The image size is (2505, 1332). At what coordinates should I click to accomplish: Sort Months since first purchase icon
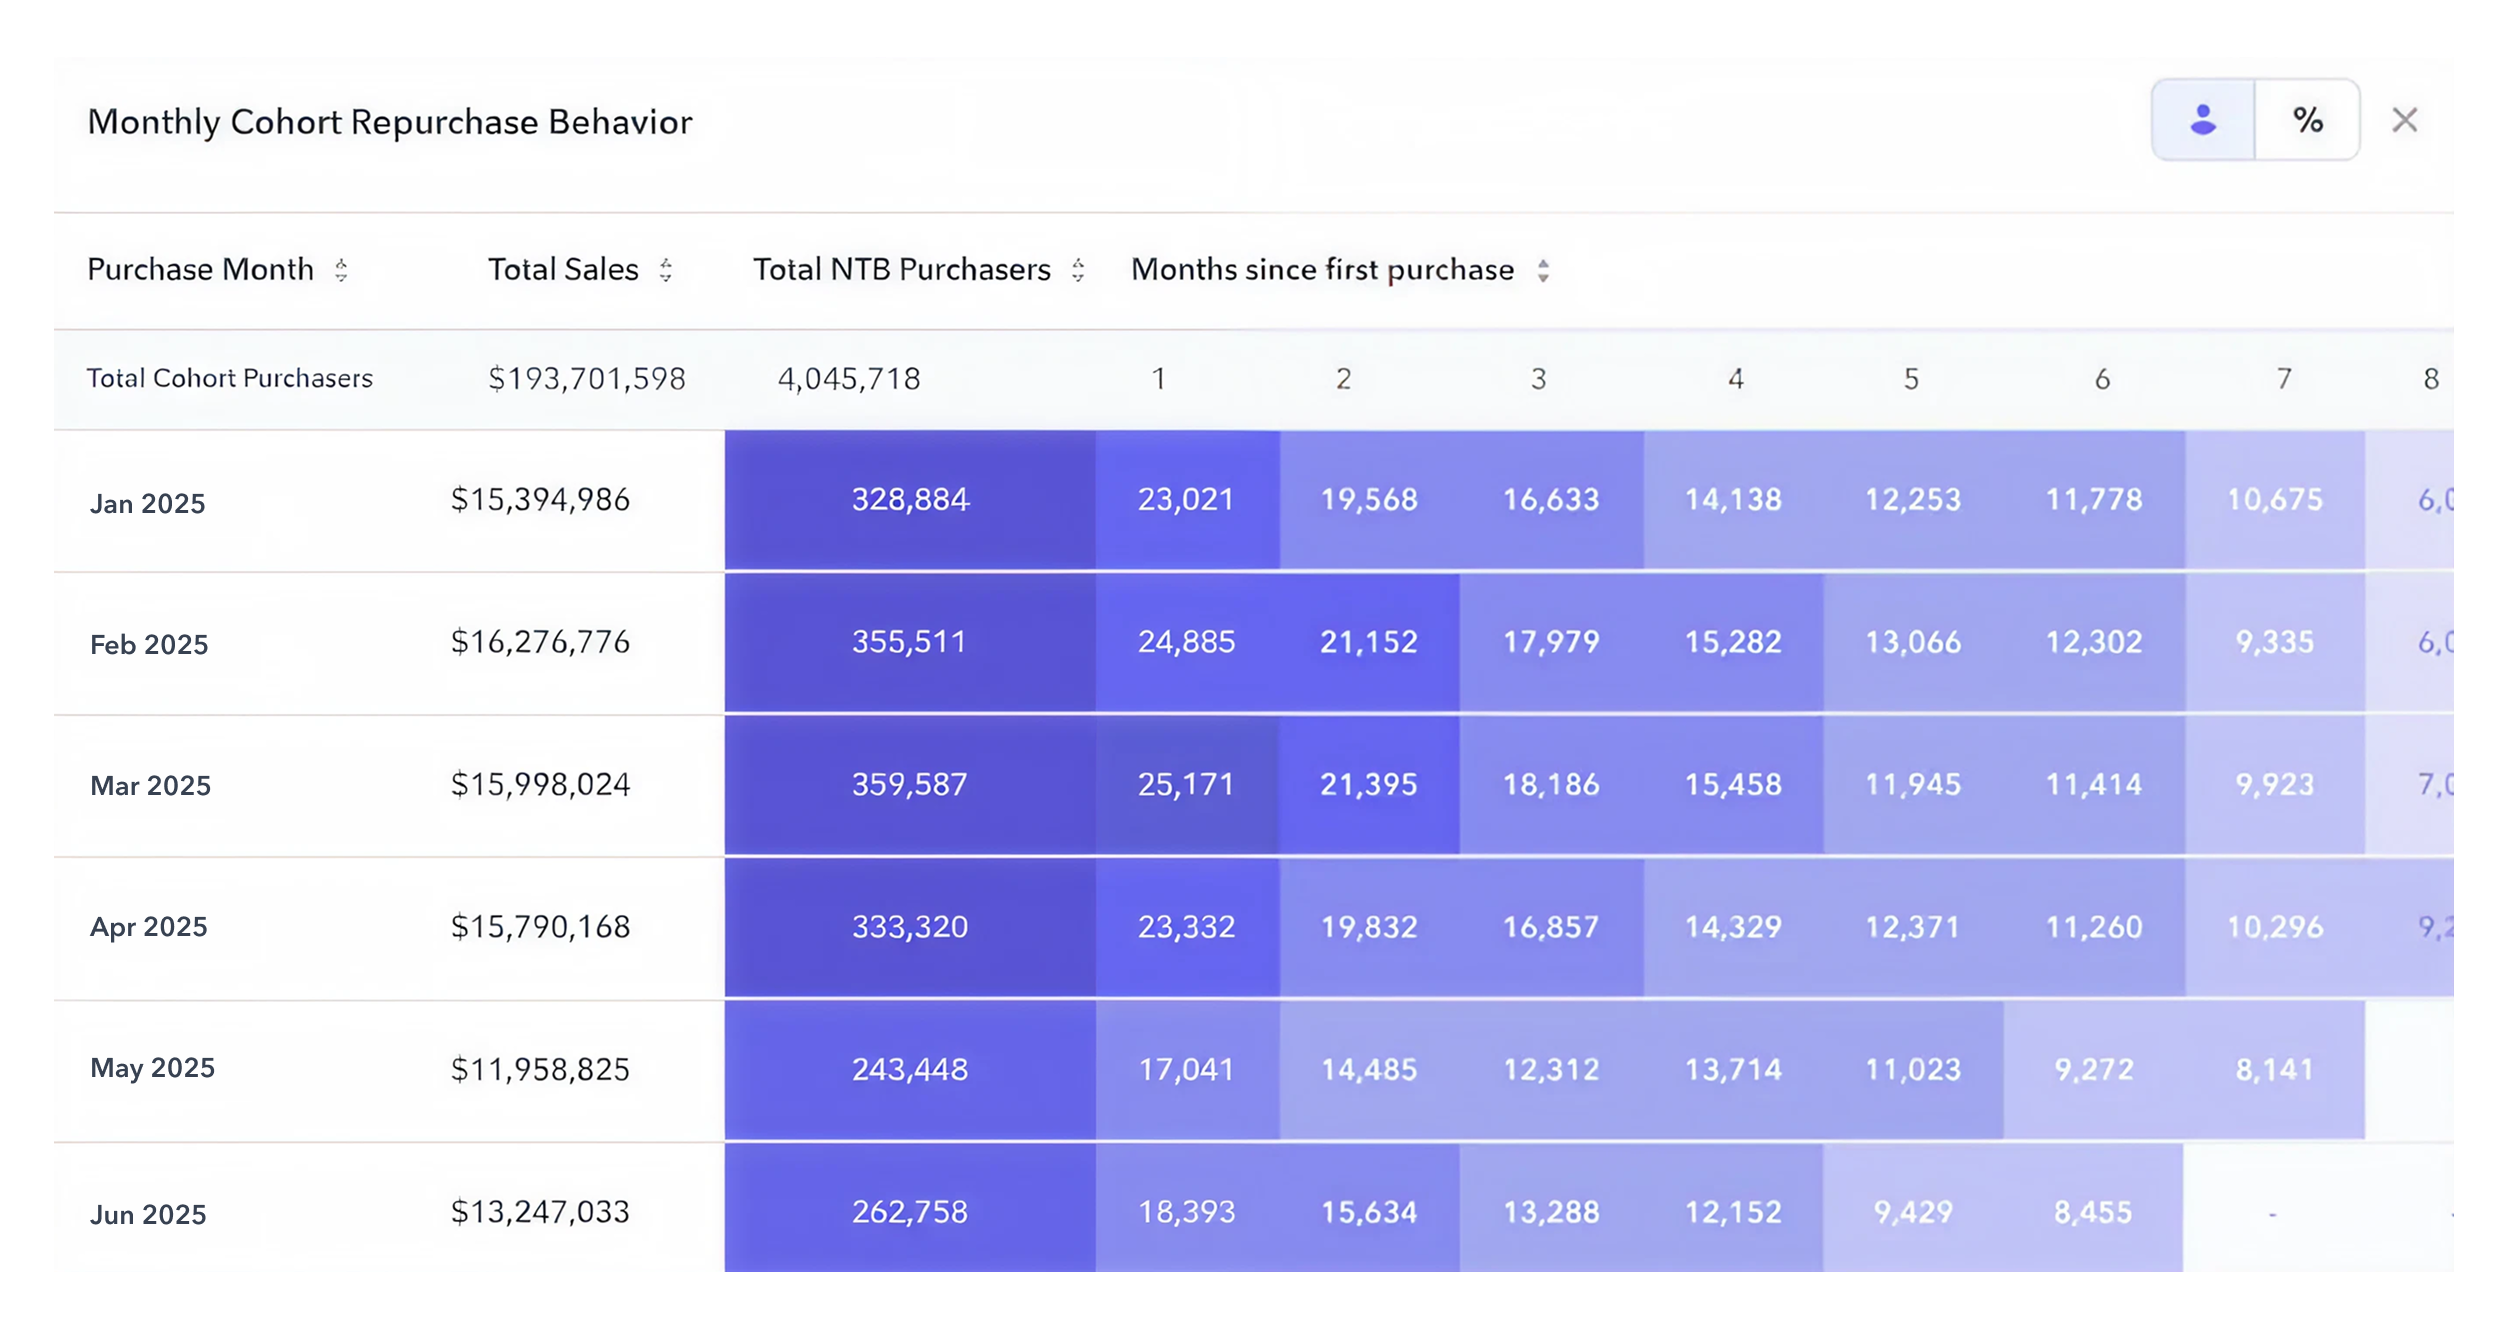point(1543,270)
